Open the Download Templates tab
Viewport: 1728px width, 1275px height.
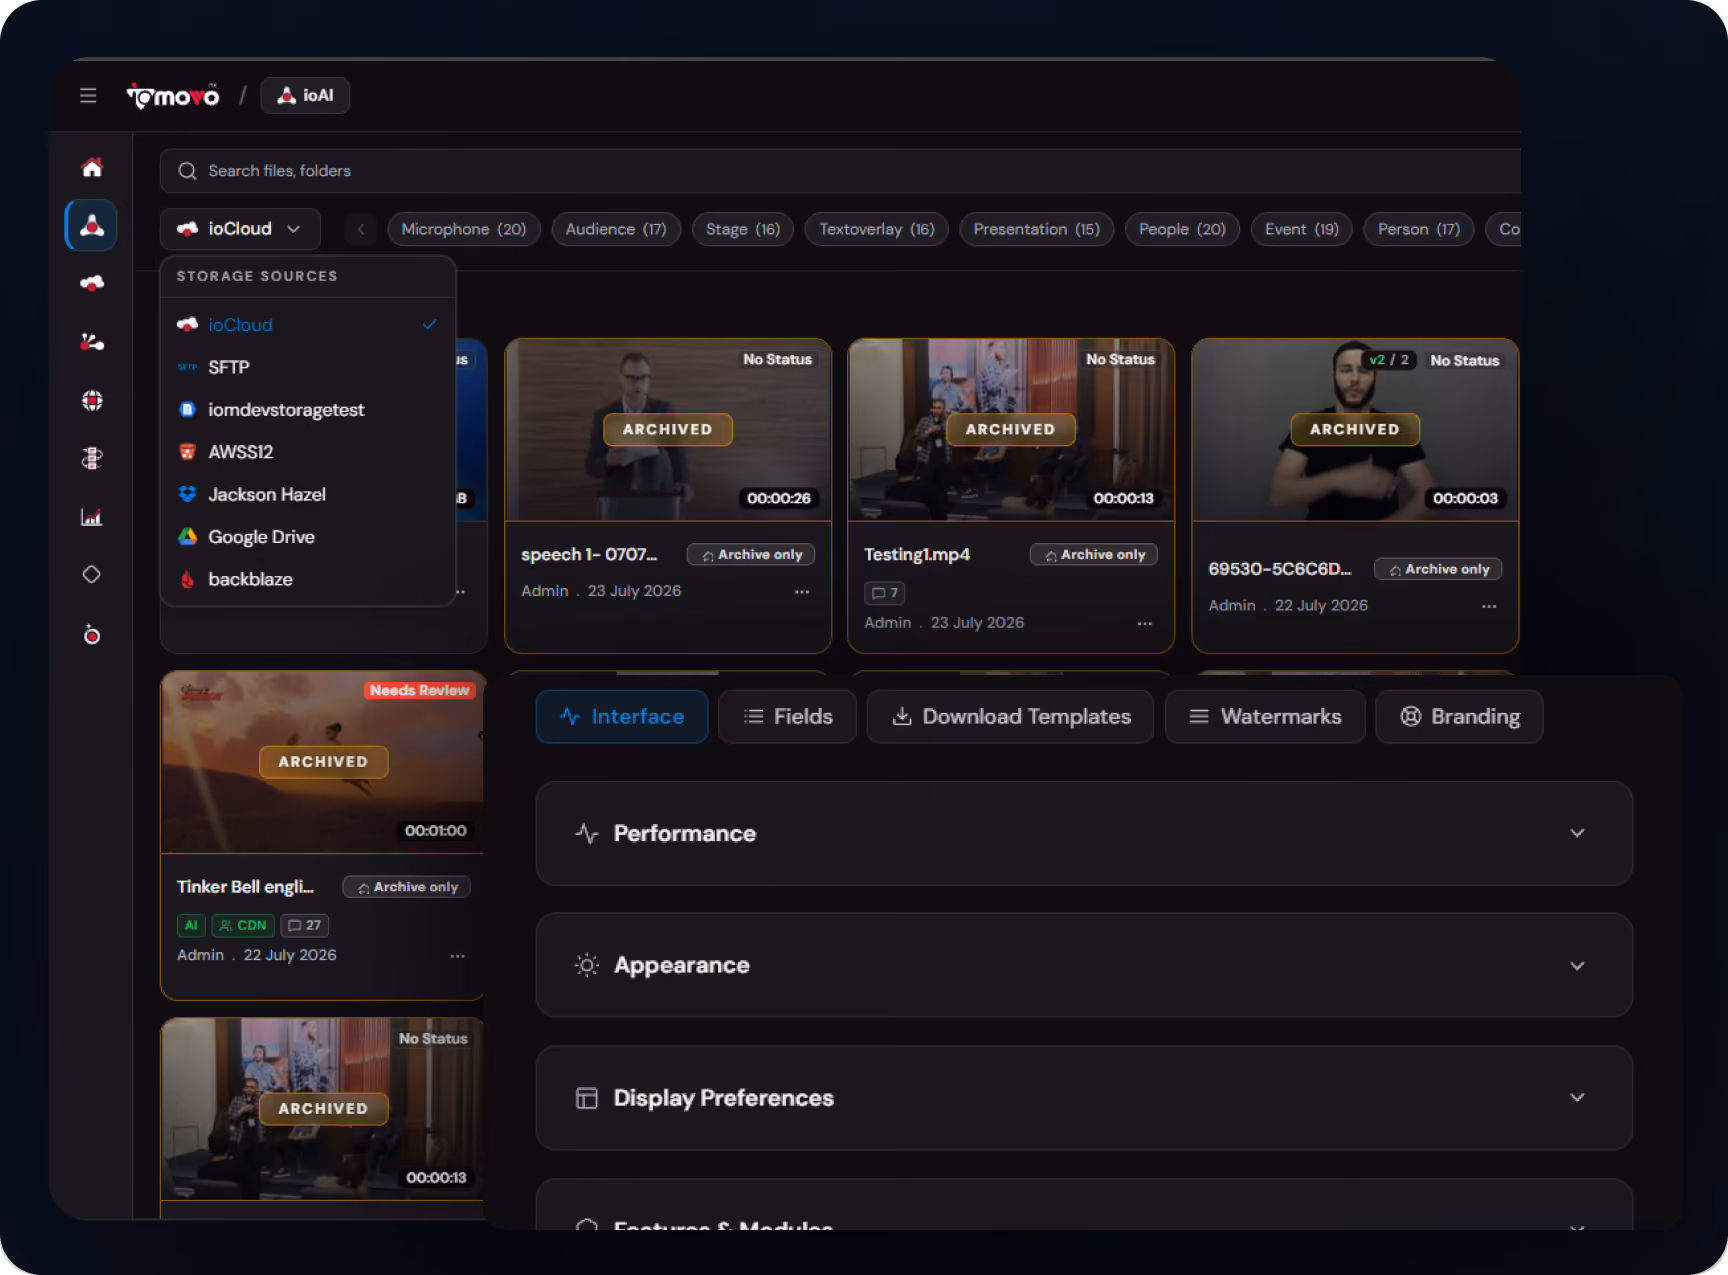[1010, 716]
